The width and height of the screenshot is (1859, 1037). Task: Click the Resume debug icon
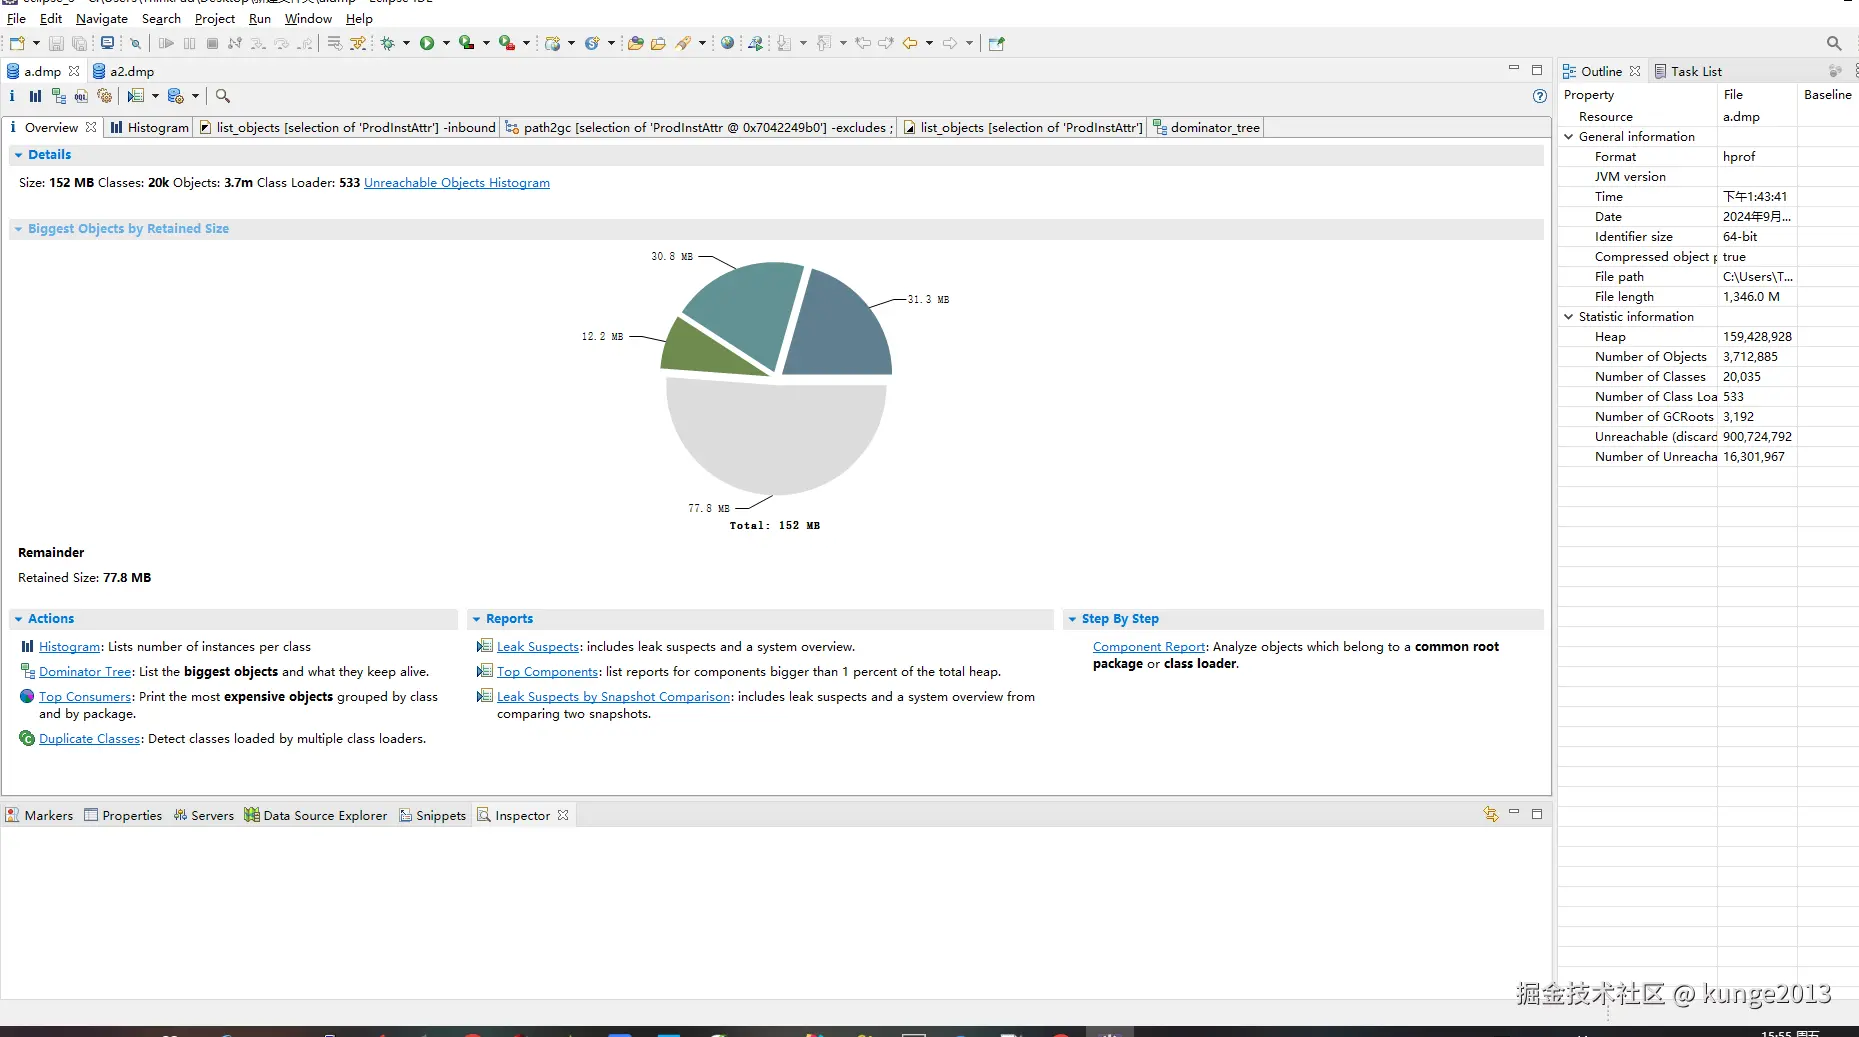coord(166,43)
